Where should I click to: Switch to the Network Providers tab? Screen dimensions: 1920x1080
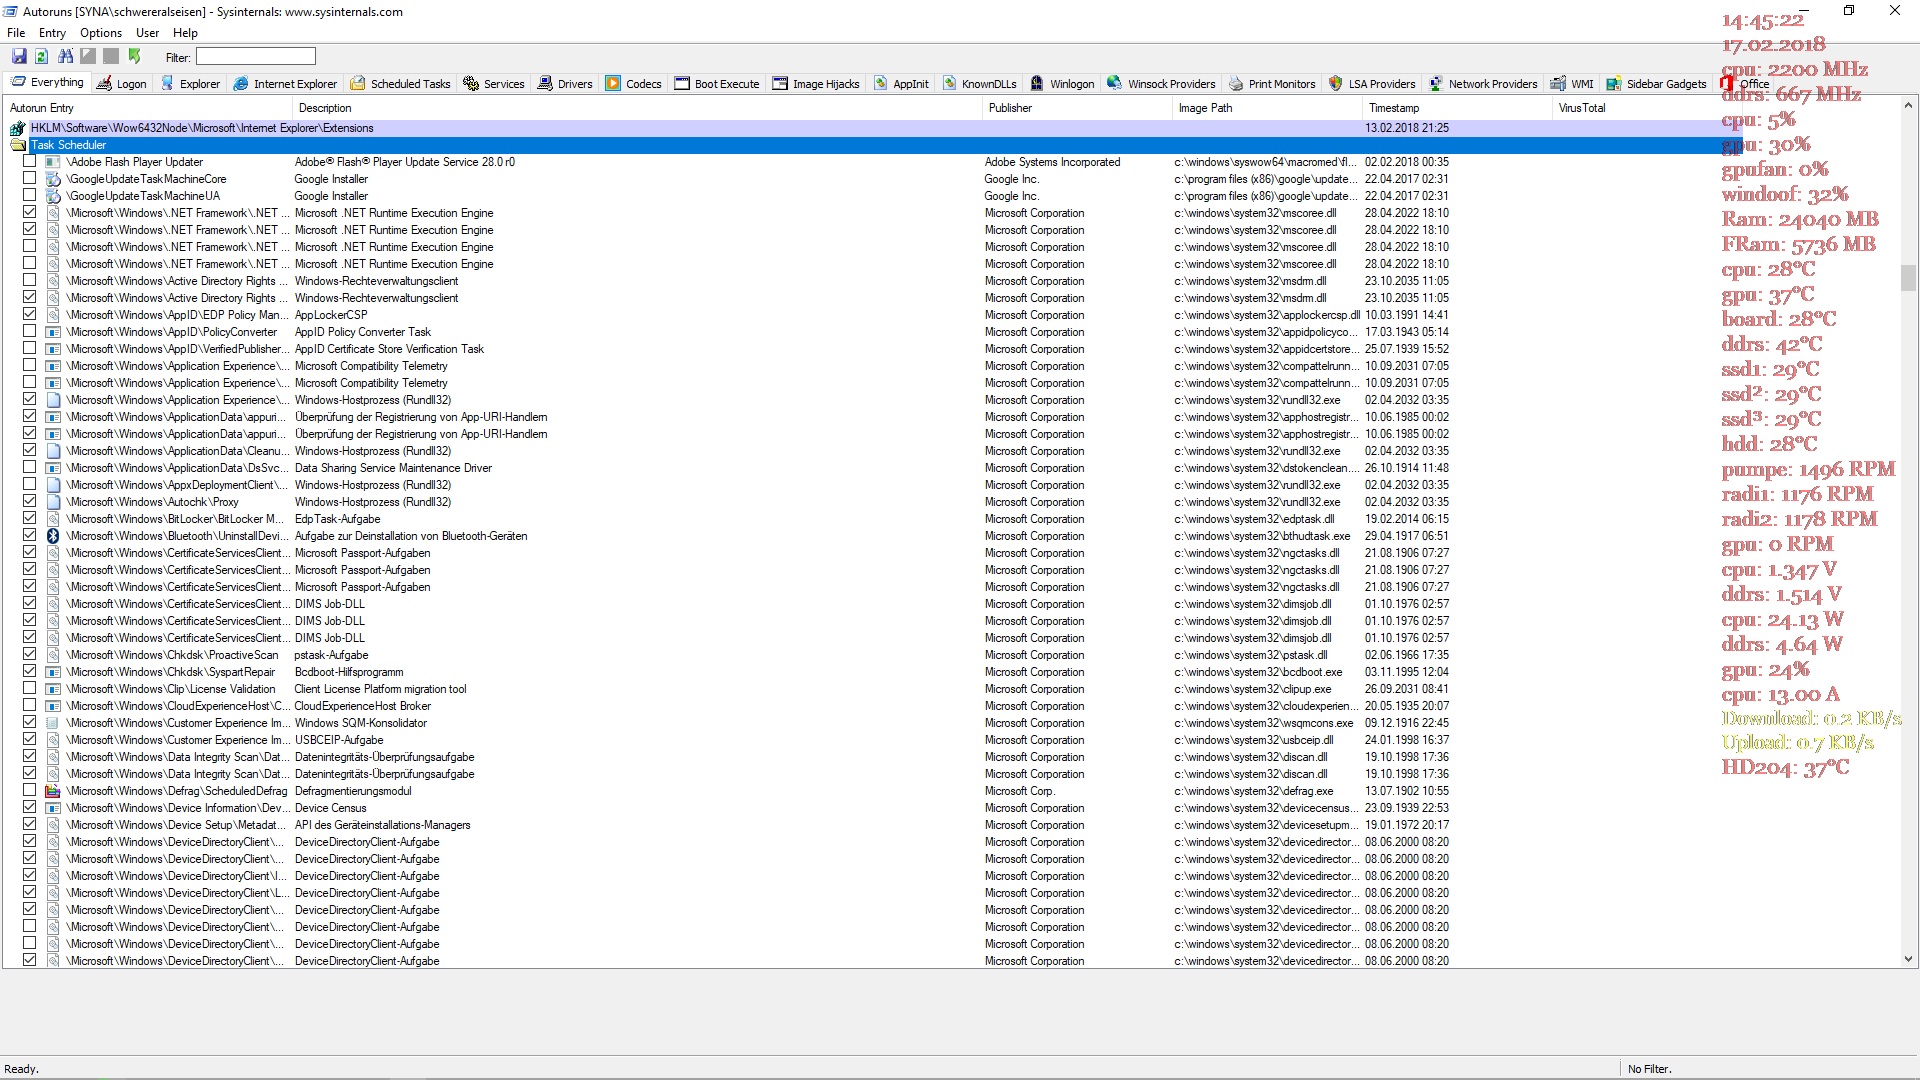[x=1483, y=84]
